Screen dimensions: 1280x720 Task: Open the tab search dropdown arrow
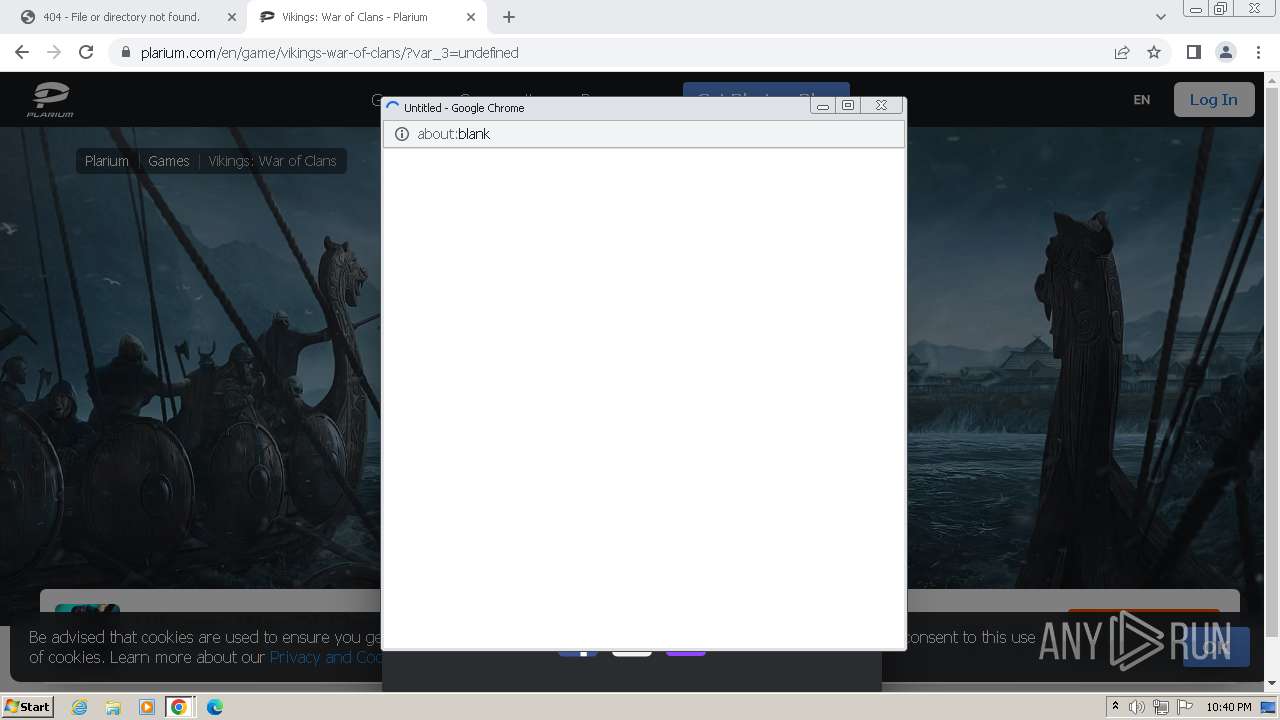pyautogui.click(x=1161, y=17)
